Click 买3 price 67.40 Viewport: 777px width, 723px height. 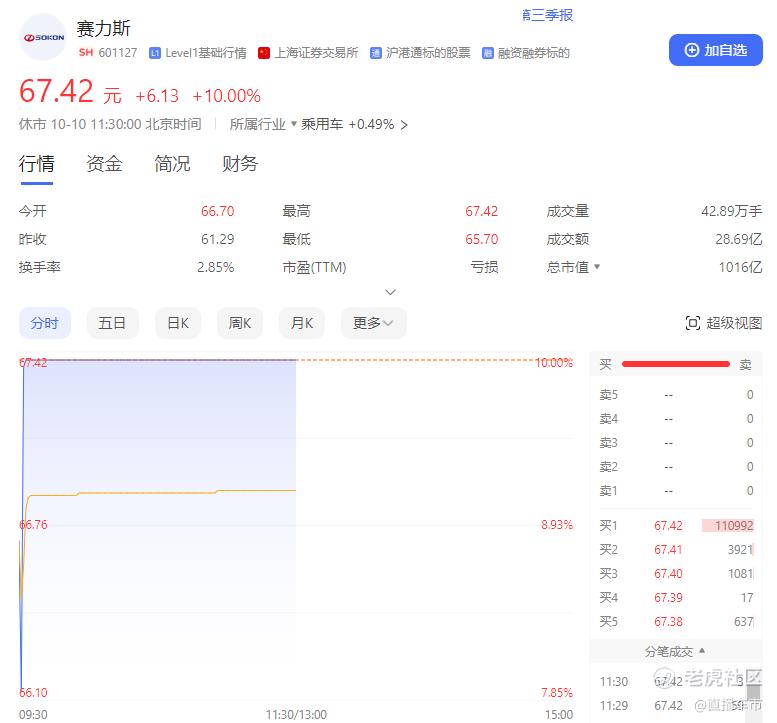coord(668,573)
